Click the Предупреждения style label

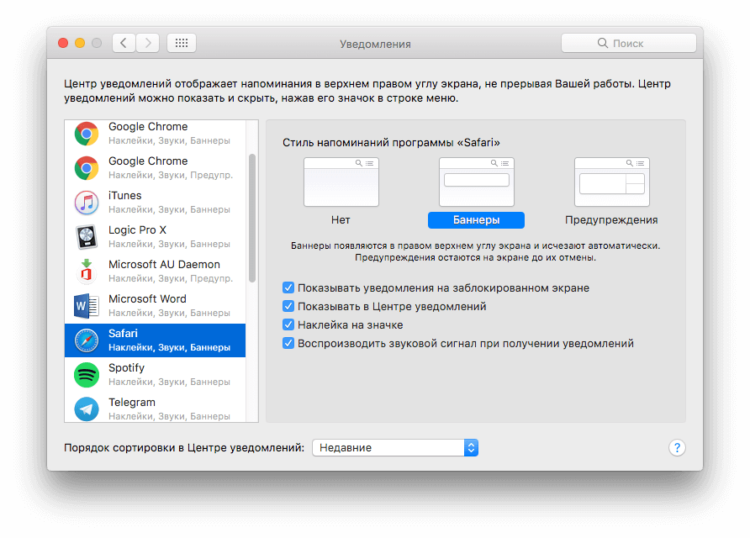(x=611, y=220)
